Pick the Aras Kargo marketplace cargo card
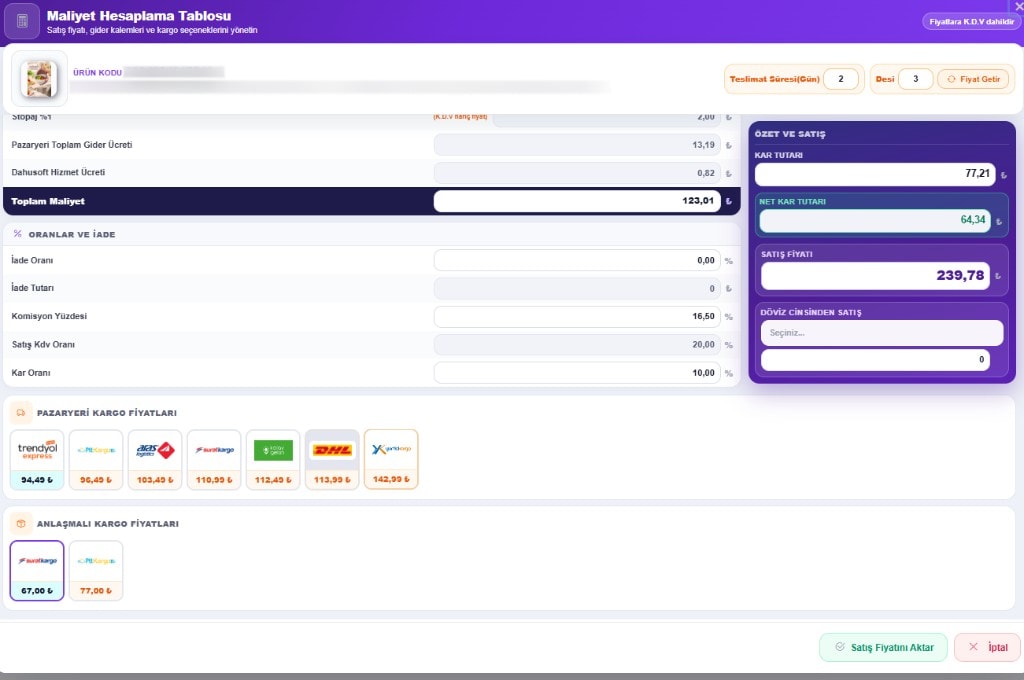This screenshot has height=680, width=1024. (x=155, y=459)
